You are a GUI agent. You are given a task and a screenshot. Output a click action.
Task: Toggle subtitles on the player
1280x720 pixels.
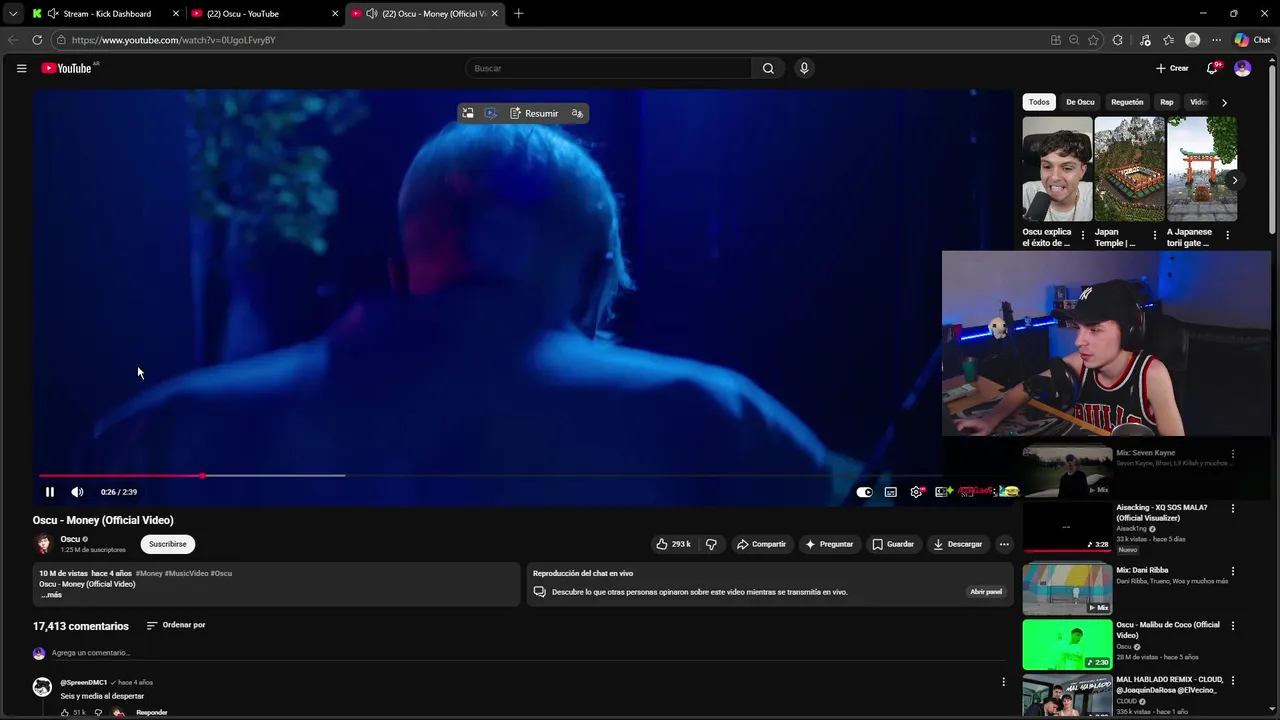click(x=890, y=492)
